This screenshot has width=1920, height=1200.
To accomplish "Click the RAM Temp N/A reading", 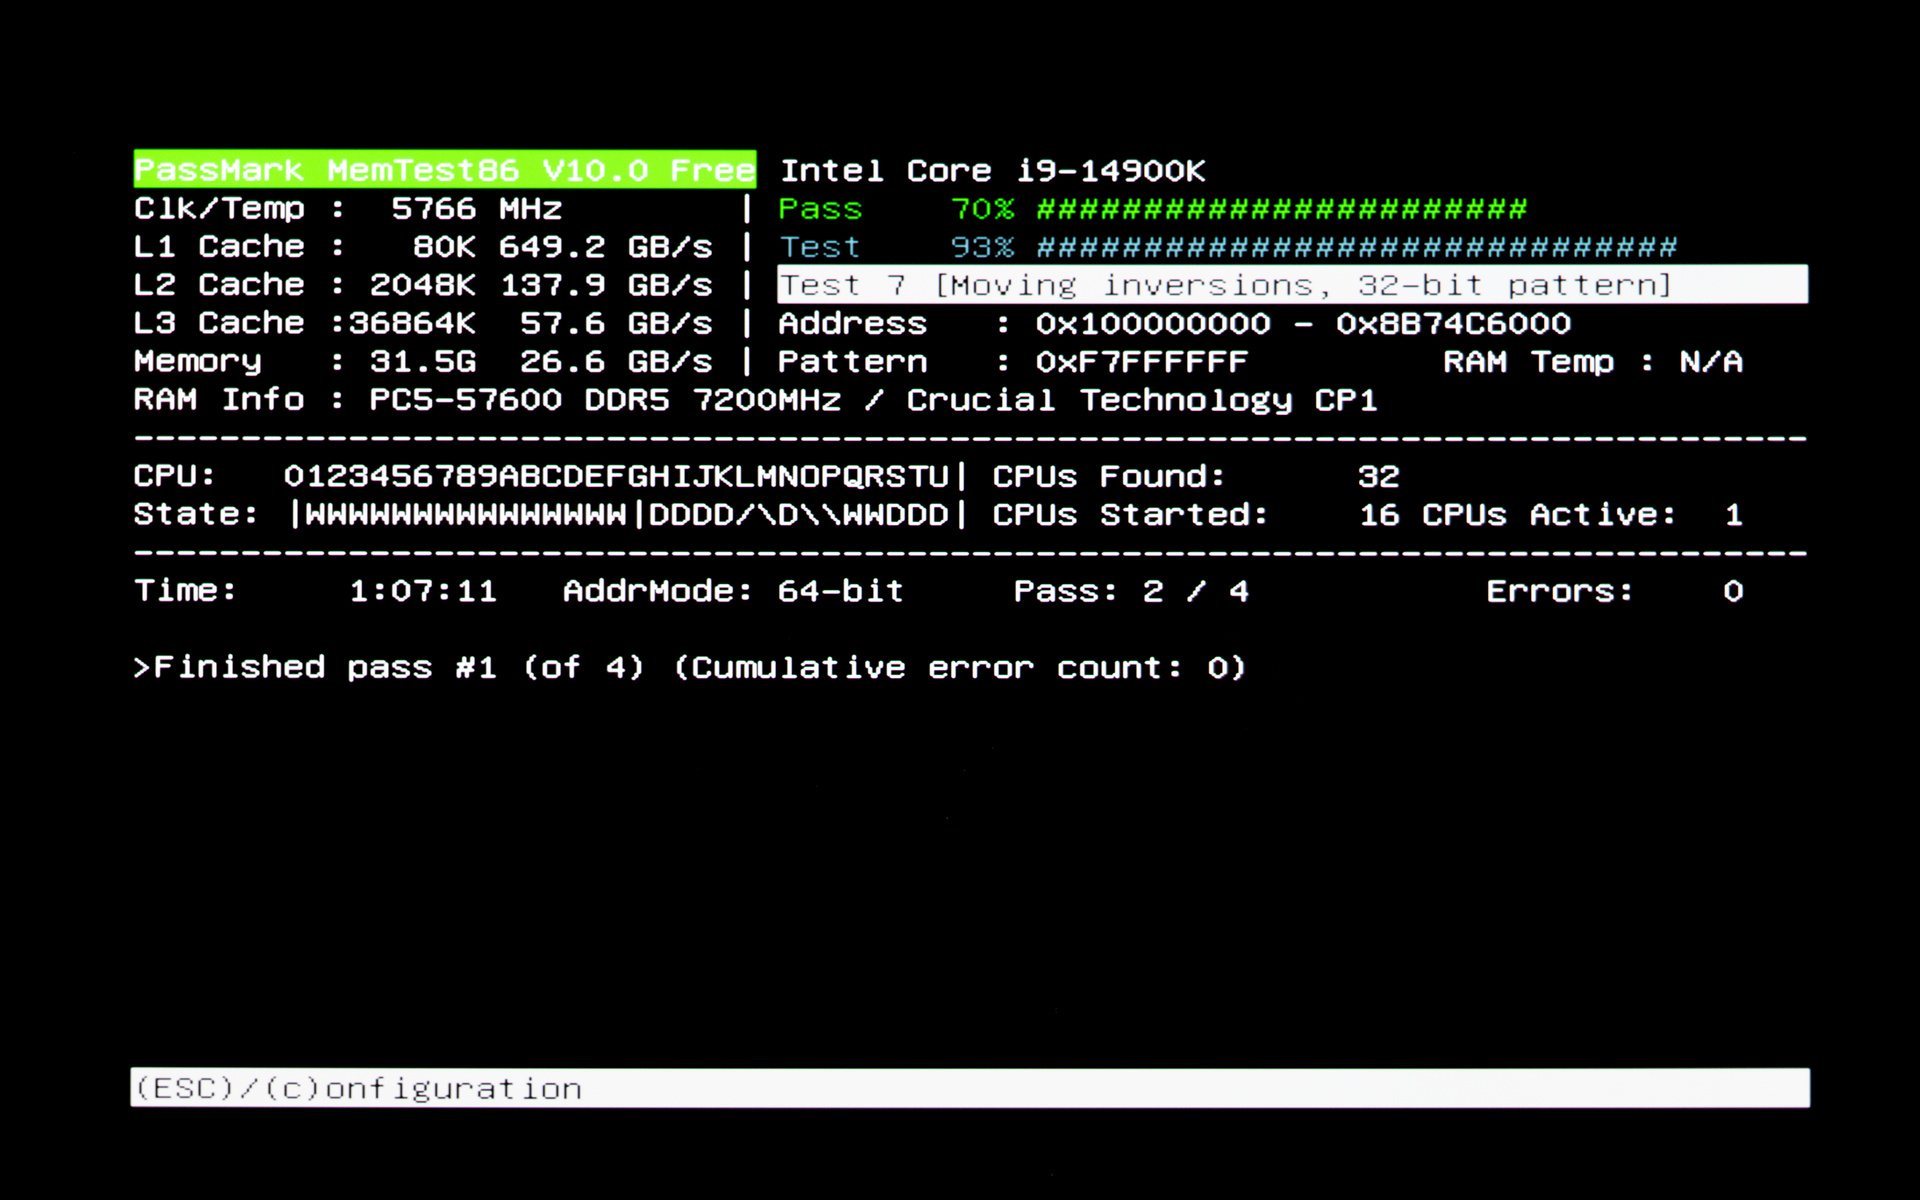I will [1593, 362].
